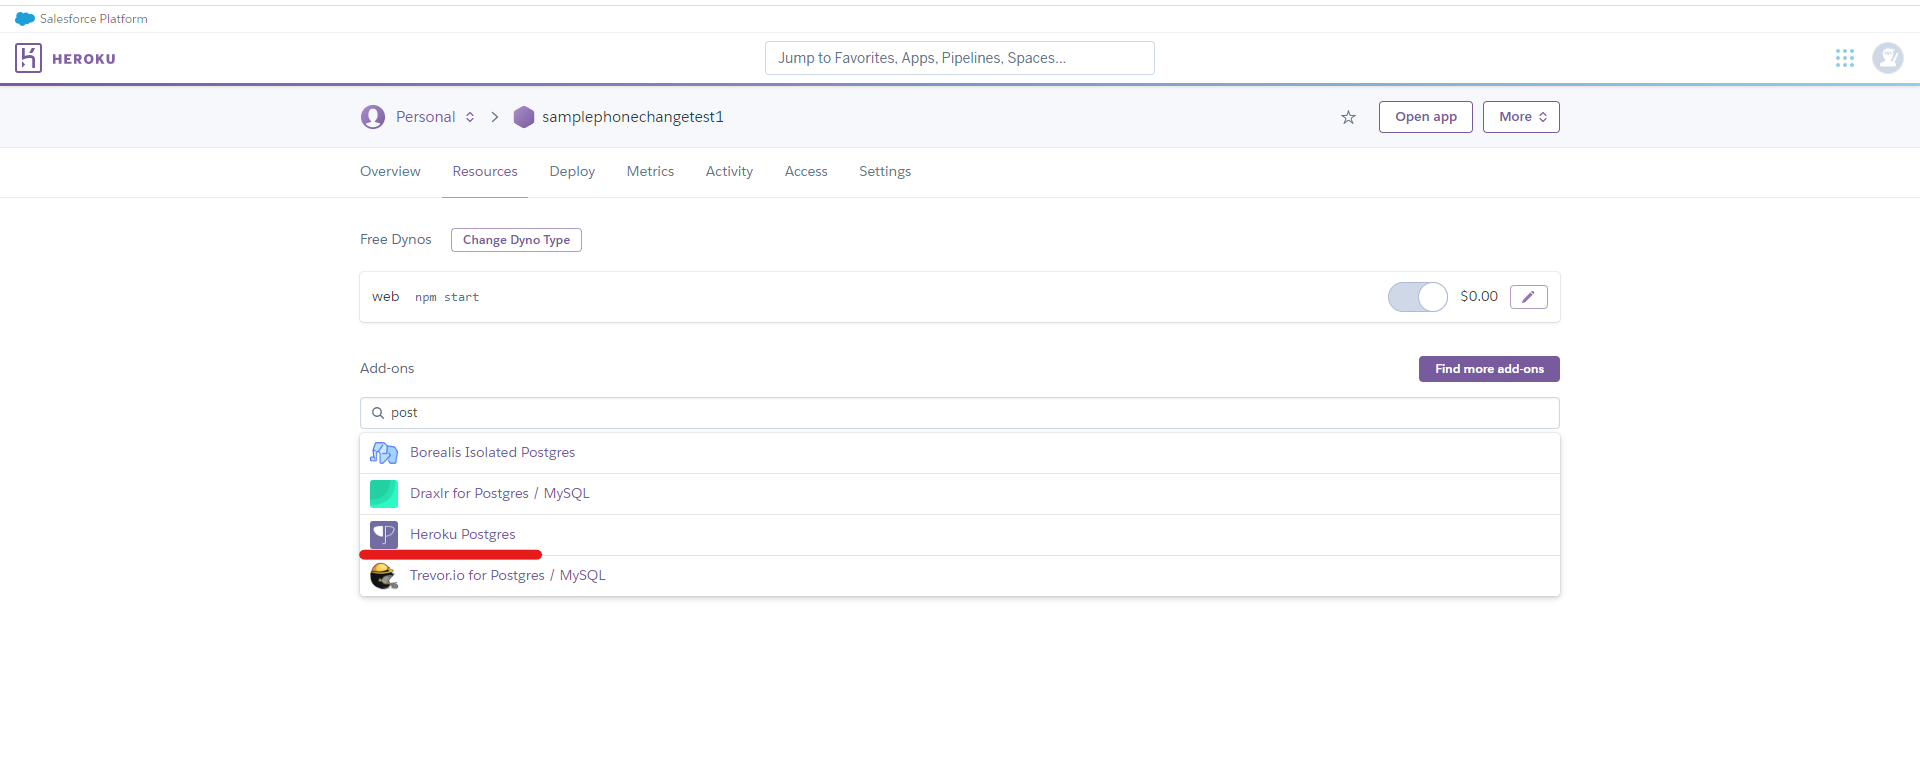Go to the Deploy tab

coord(572,171)
